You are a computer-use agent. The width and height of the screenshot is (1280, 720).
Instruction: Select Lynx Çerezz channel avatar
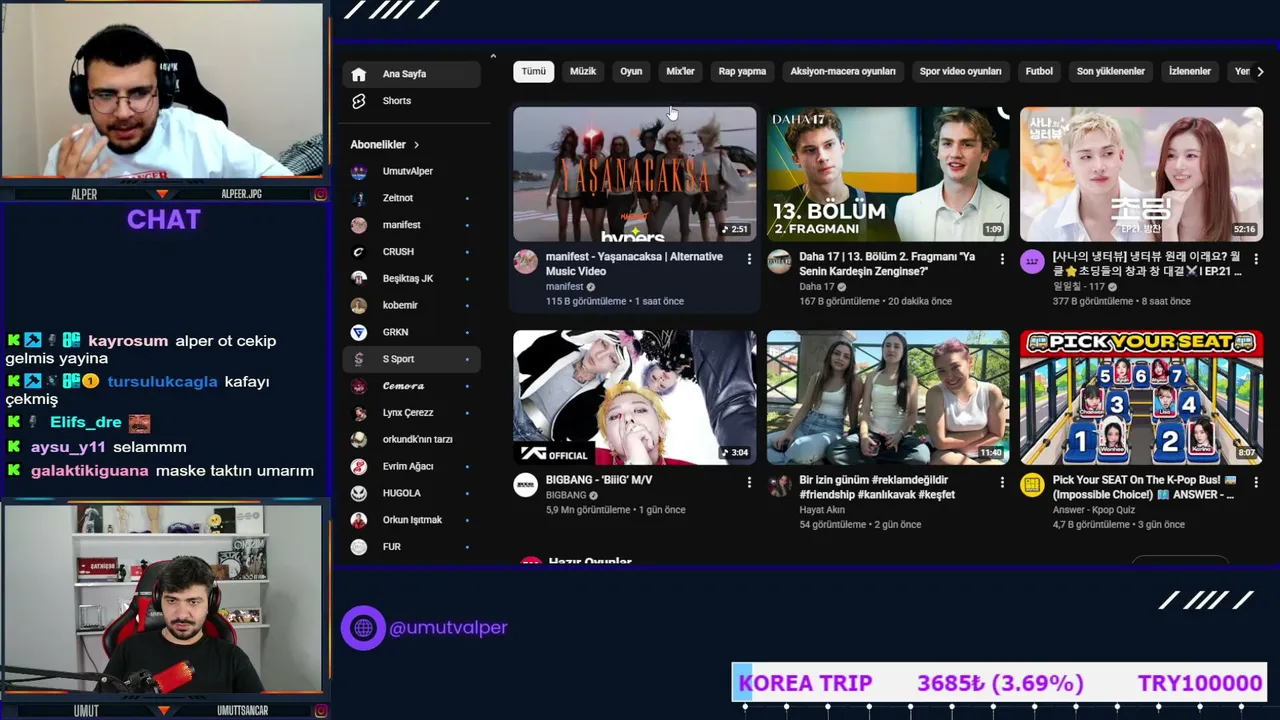point(359,413)
